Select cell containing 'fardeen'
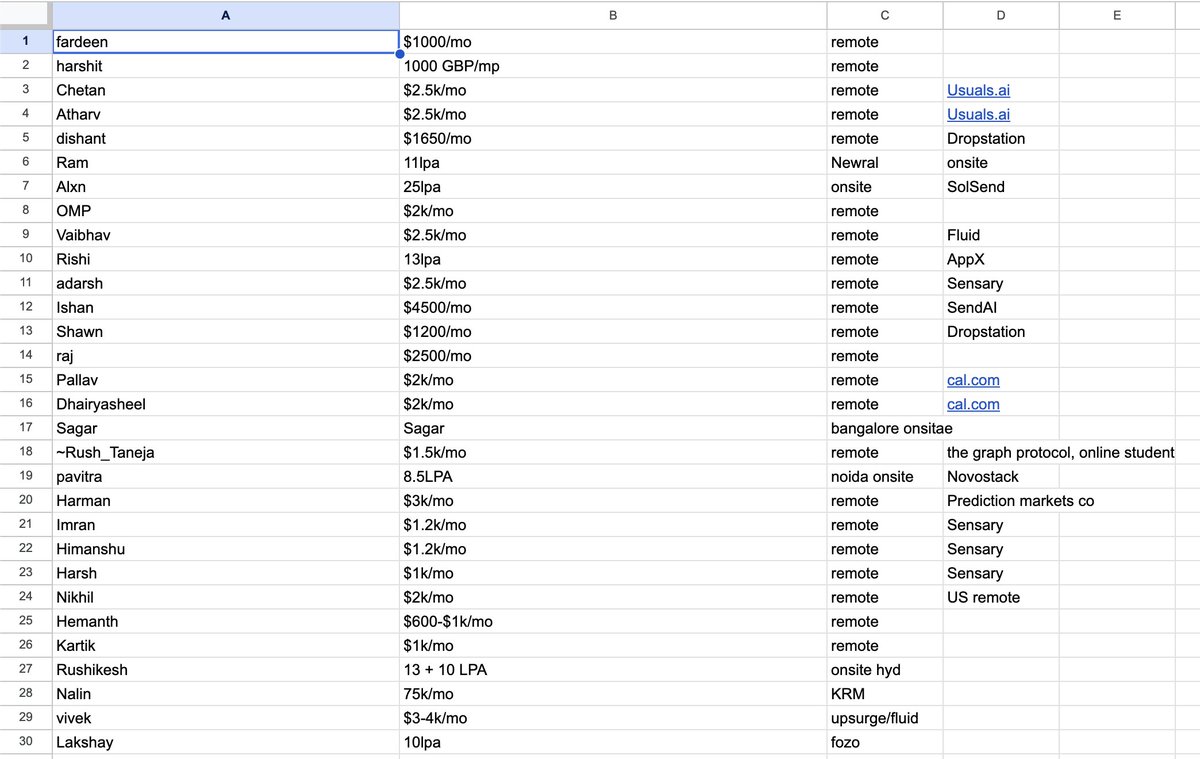The width and height of the screenshot is (1200, 759). [225, 42]
